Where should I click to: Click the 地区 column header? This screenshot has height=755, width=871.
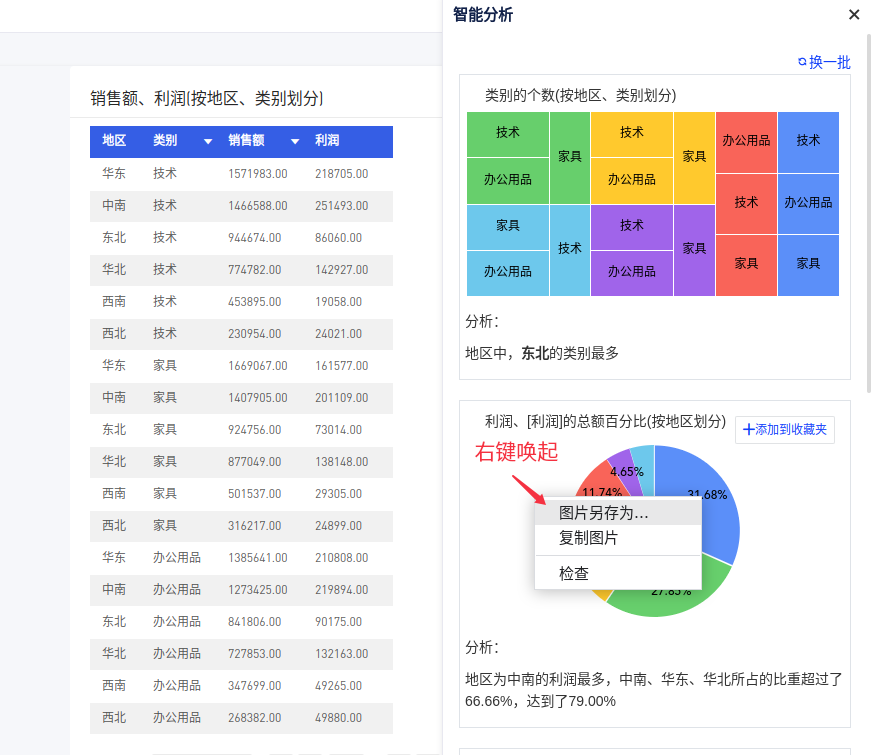(114, 141)
